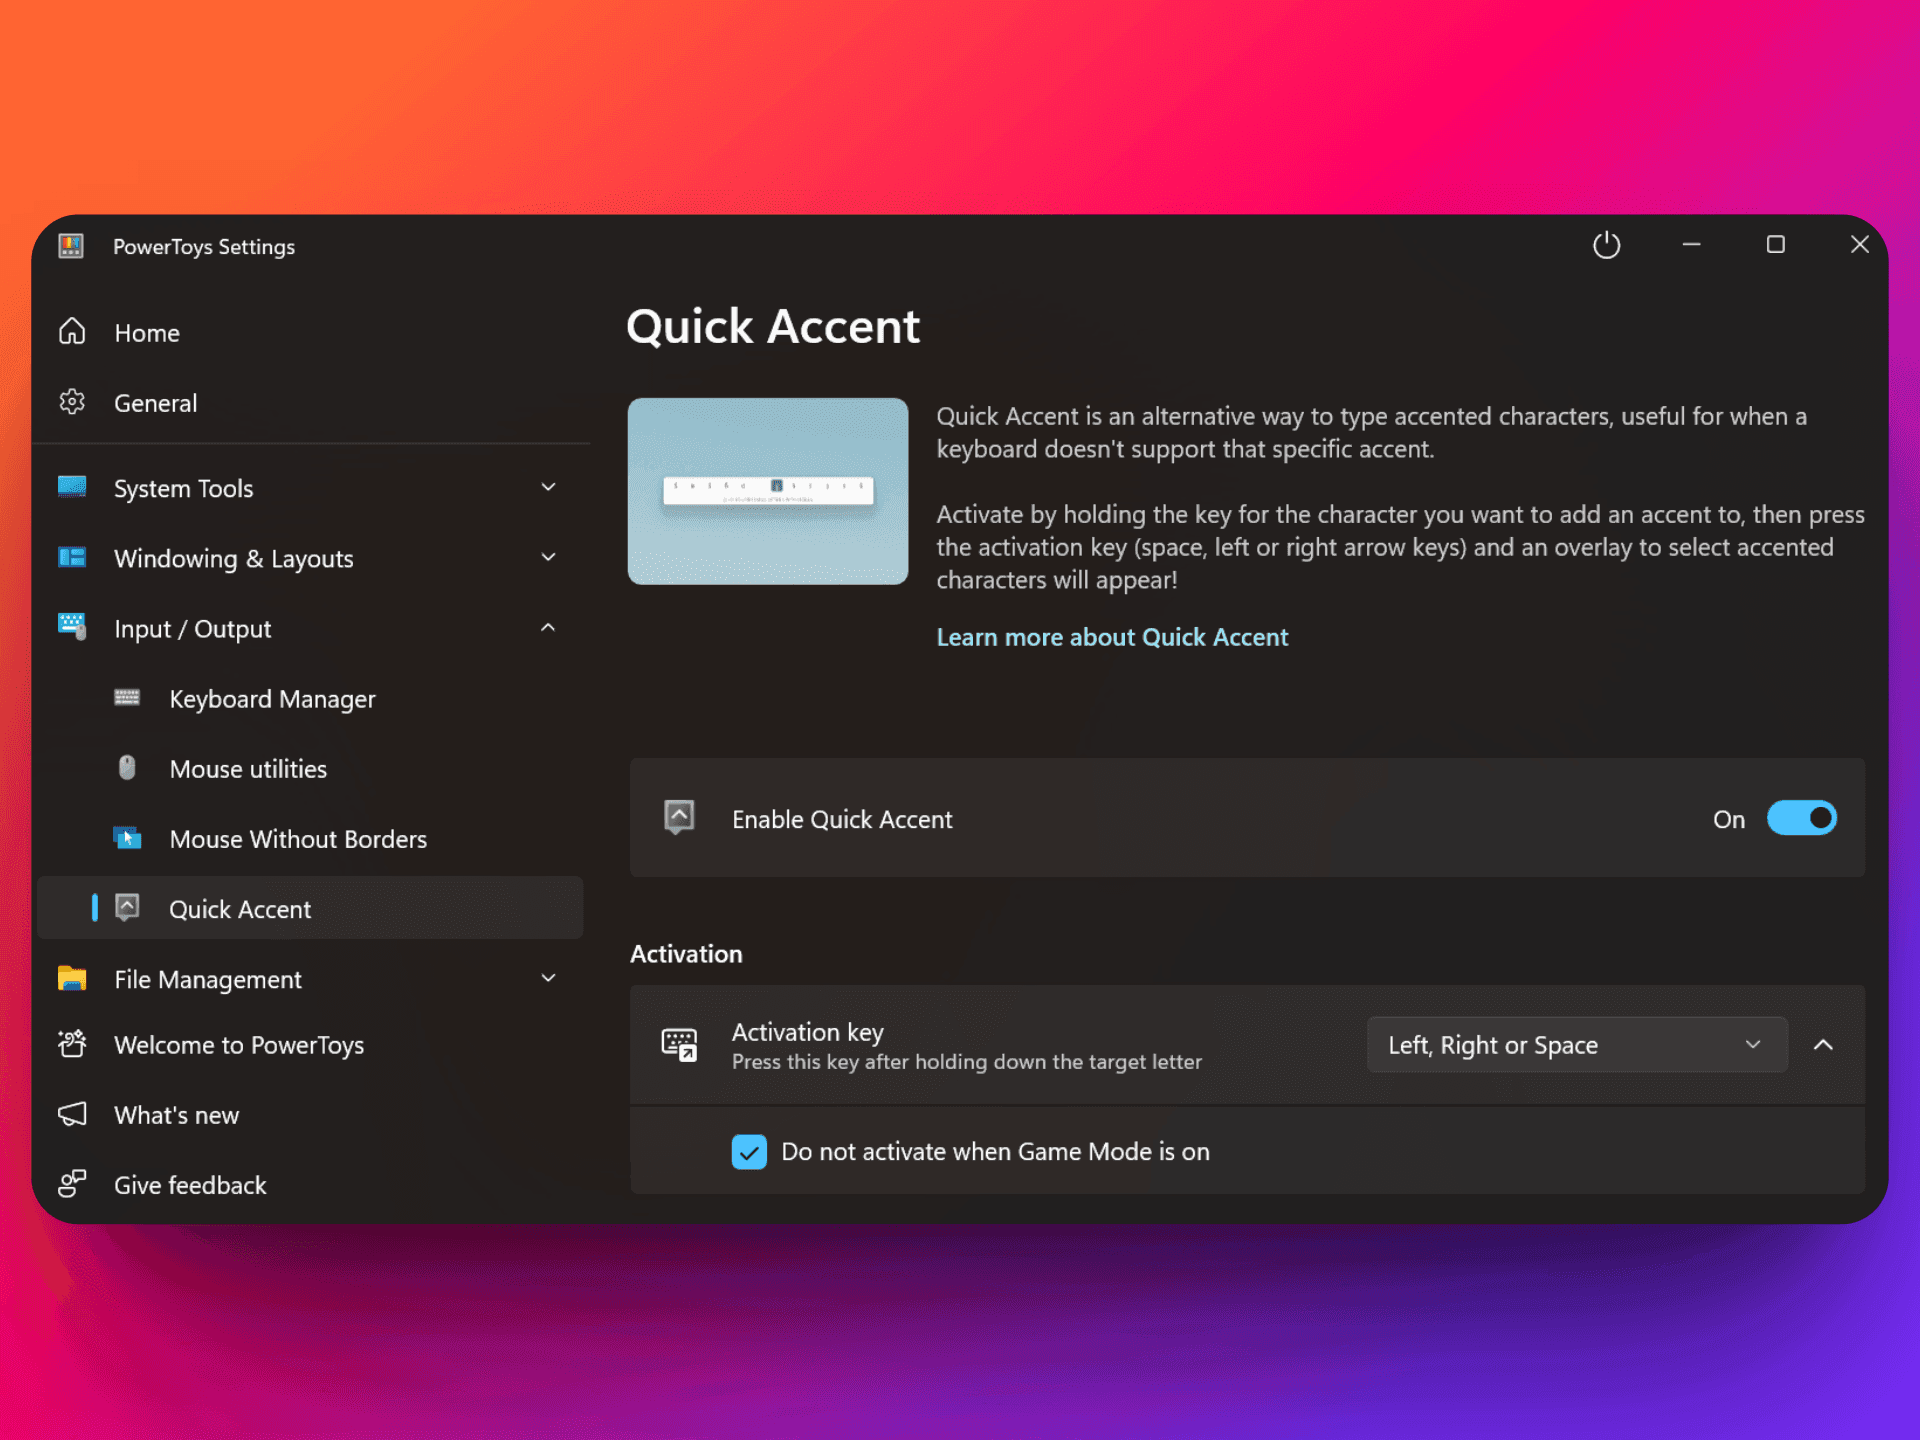
Task: Click the Home house icon
Action: click(72, 331)
